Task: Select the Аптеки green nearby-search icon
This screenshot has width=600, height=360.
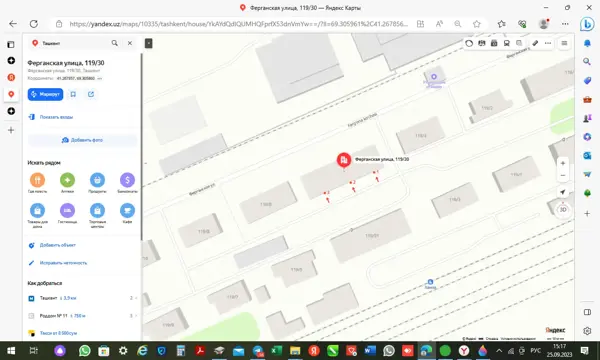Action: 67,180
